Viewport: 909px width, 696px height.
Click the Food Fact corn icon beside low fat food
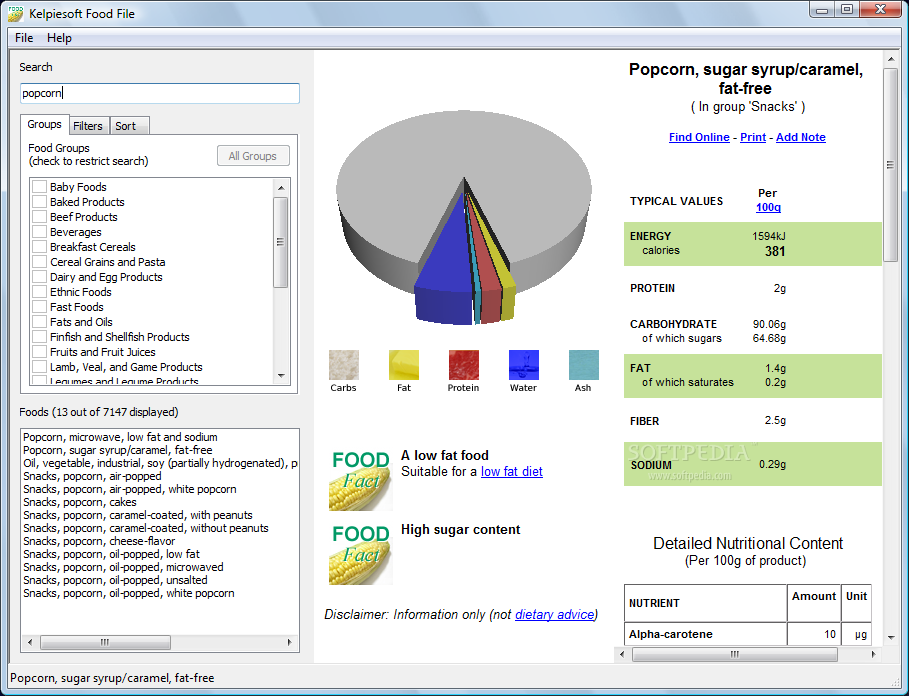[361, 480]
